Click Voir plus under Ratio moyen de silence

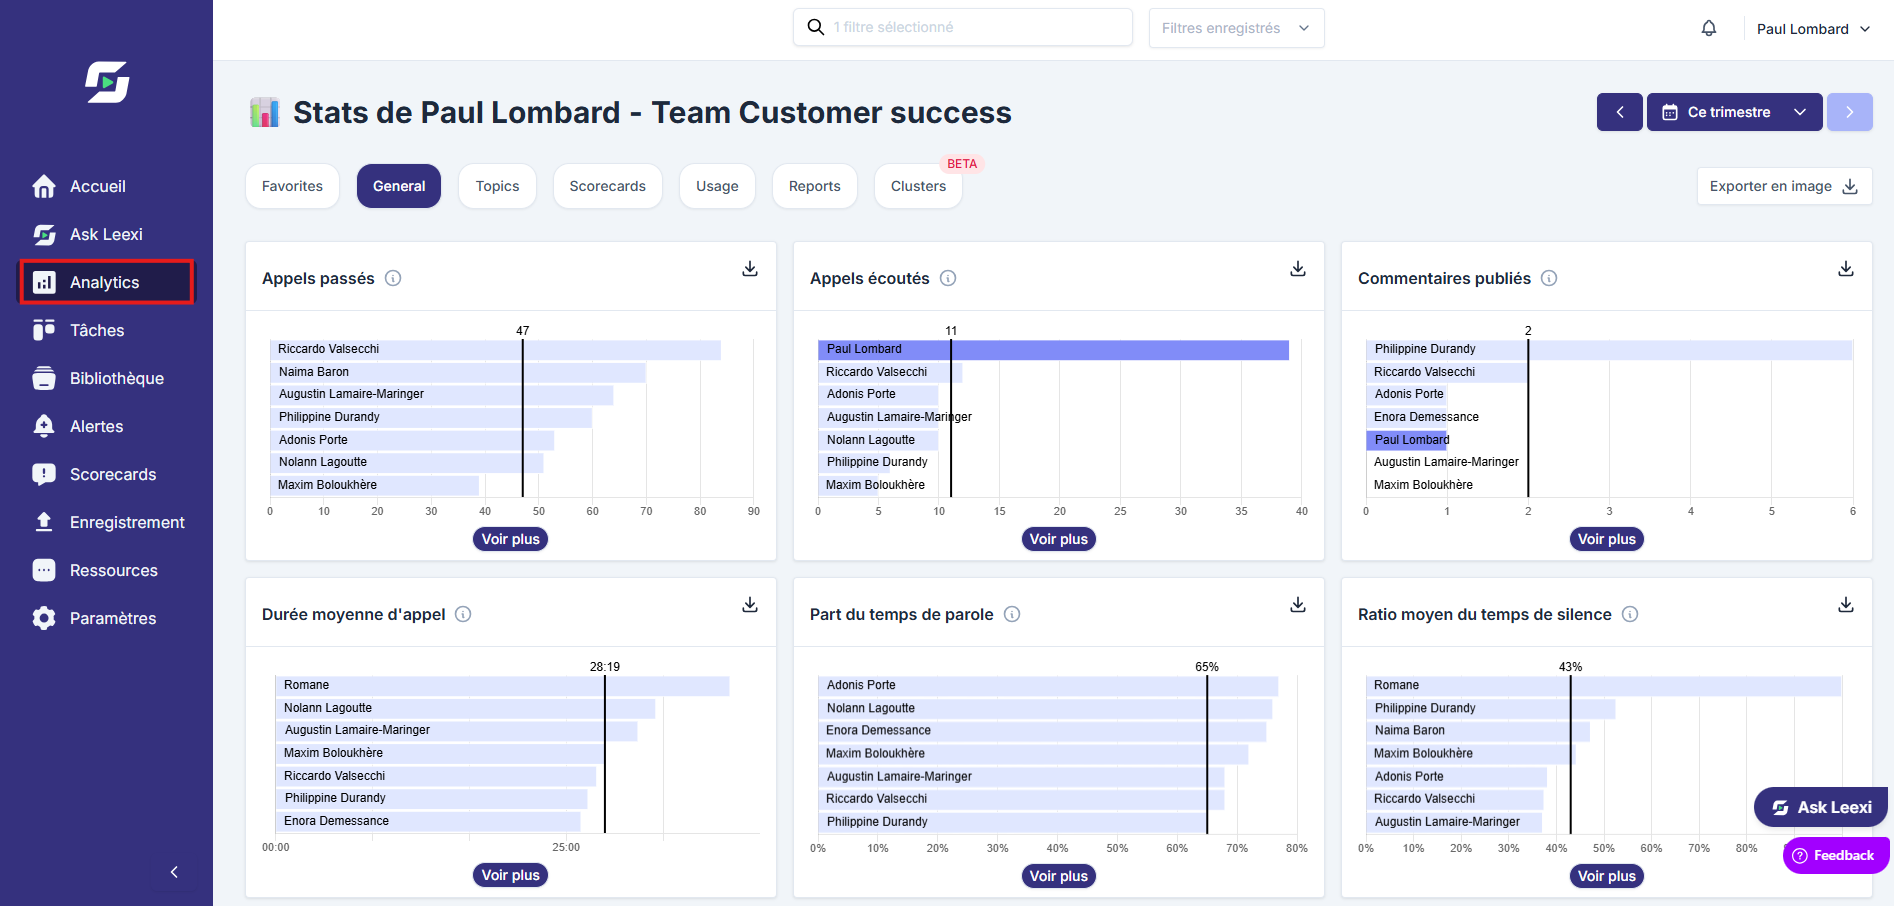pos(1606,876)
